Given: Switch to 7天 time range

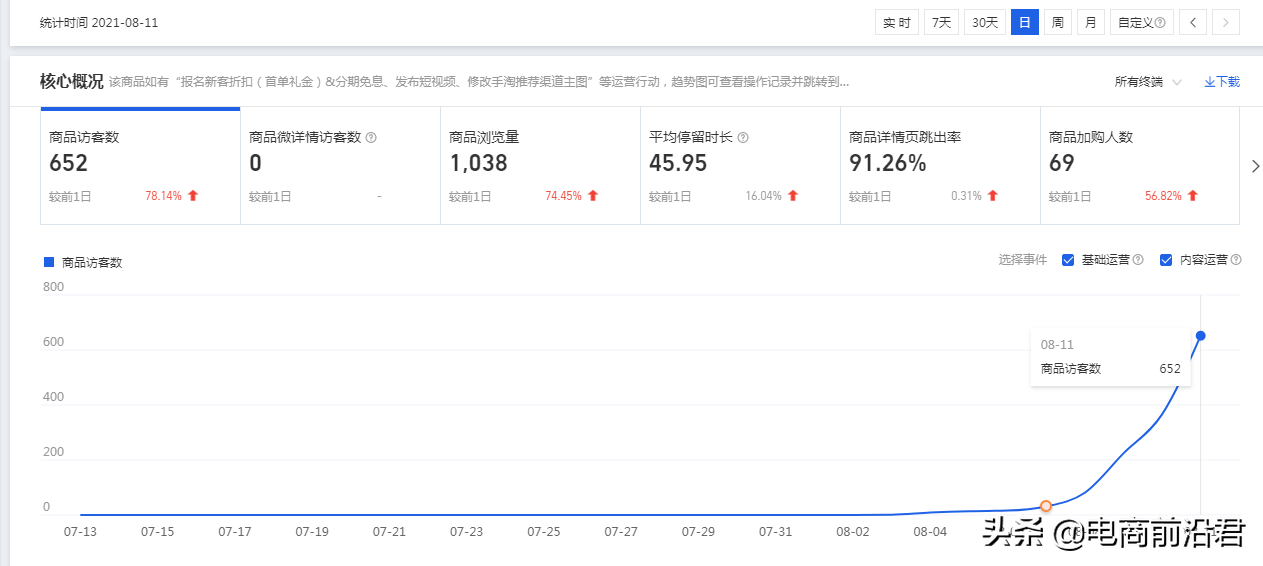Looking at the screenshot, I should (x=941, y=22).
